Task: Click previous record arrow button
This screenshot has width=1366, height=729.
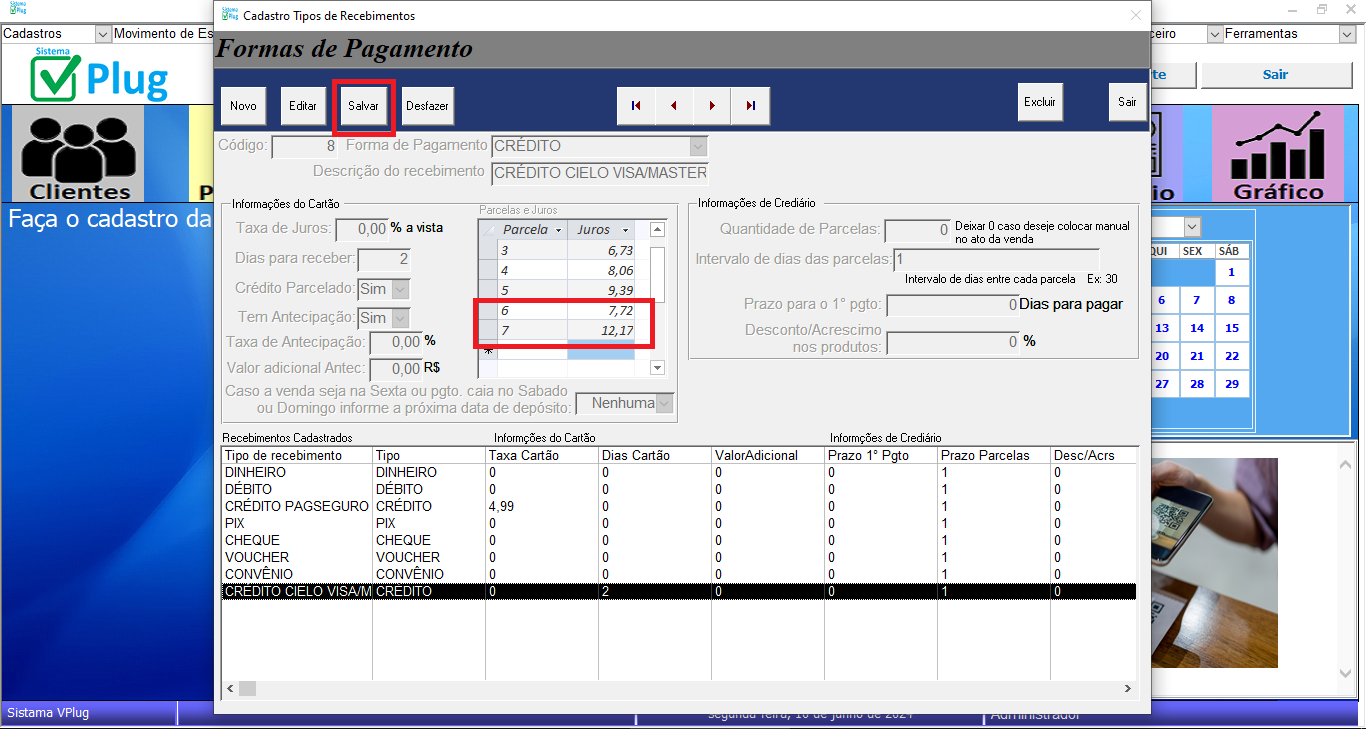Action: click(674, 106)
